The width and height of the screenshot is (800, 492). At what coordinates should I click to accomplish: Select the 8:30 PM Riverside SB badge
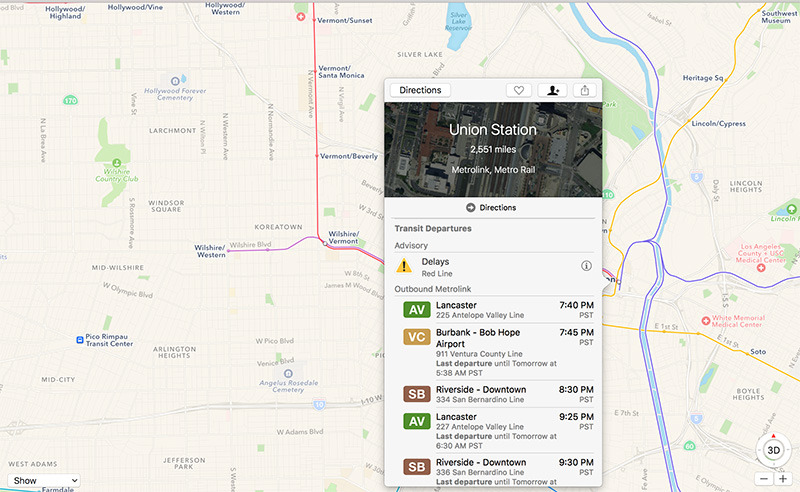[417, 394]
